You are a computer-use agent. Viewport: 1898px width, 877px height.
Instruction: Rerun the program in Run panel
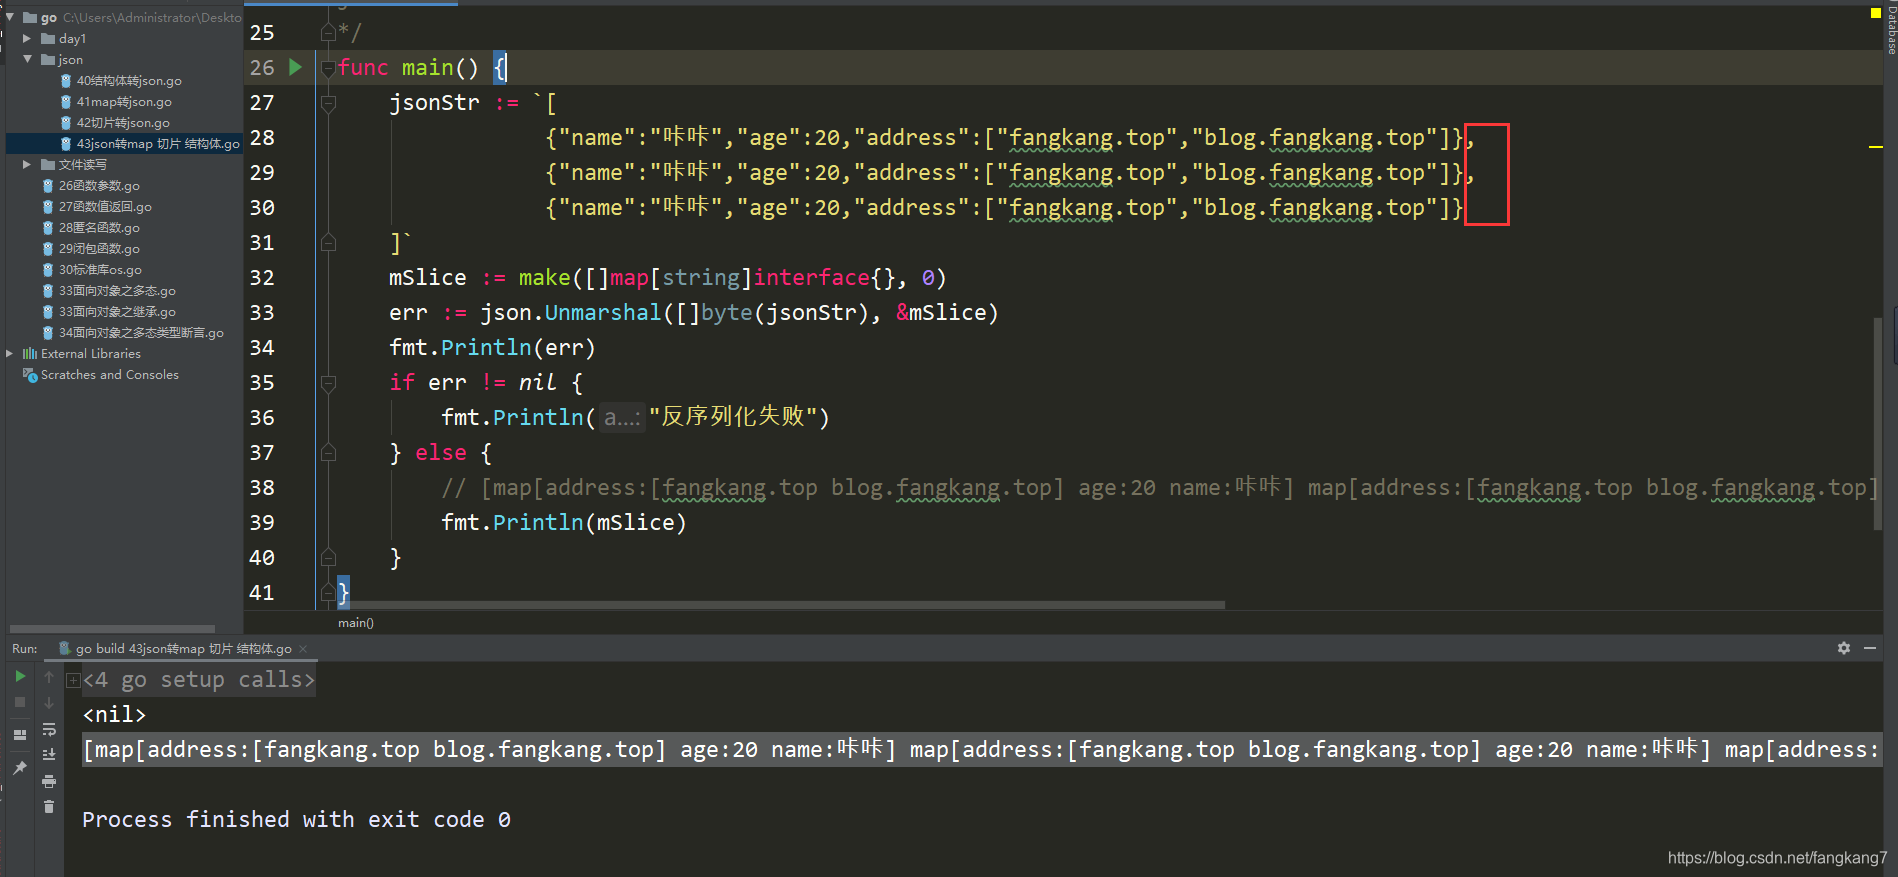[20, 677]
